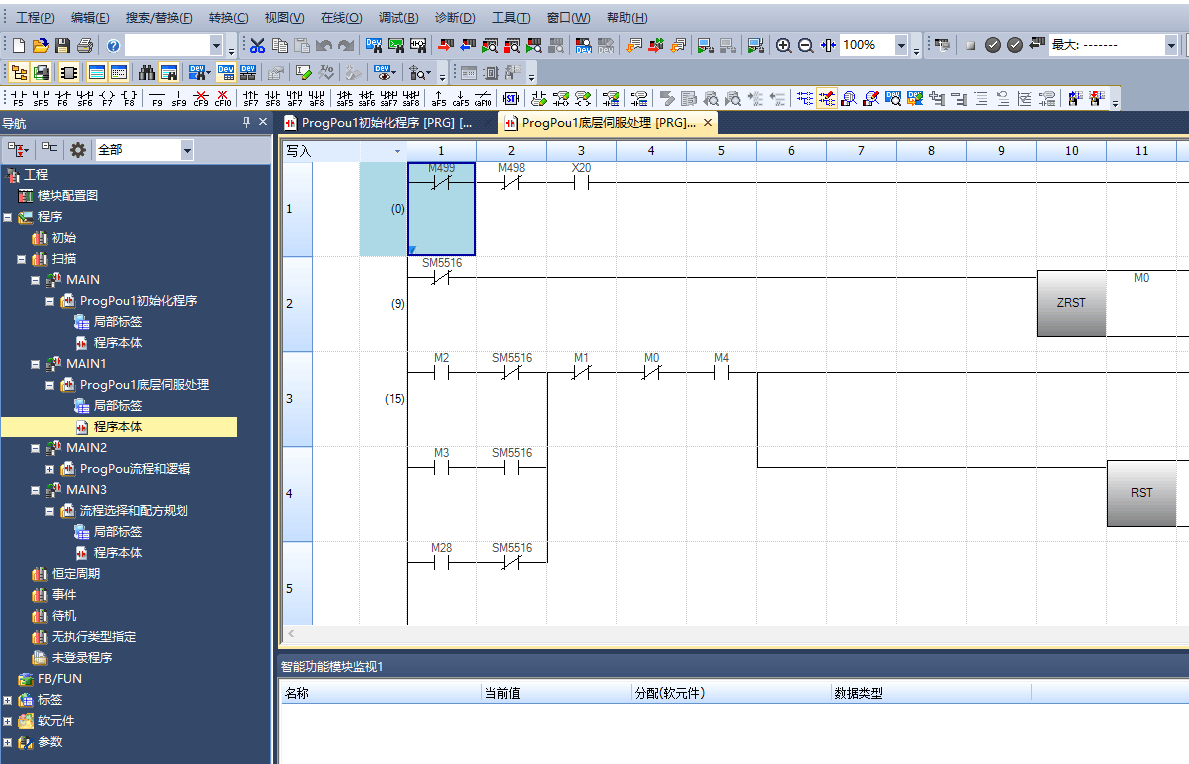The width and height of the screenshot is (1189, 764).
Task: Open the navigation settings gear icon
Action: [x=78, y=150]
